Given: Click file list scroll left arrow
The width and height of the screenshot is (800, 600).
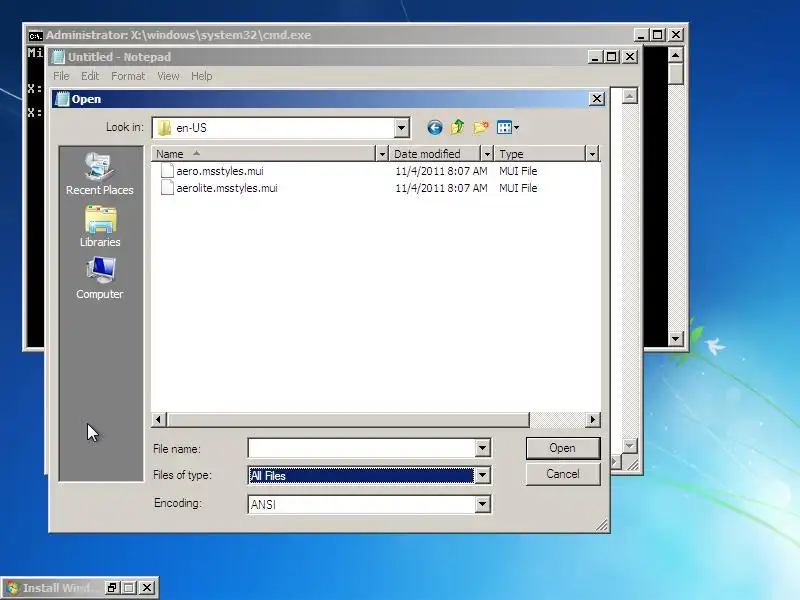Looking at the screenshot, I should pos(159,419).
